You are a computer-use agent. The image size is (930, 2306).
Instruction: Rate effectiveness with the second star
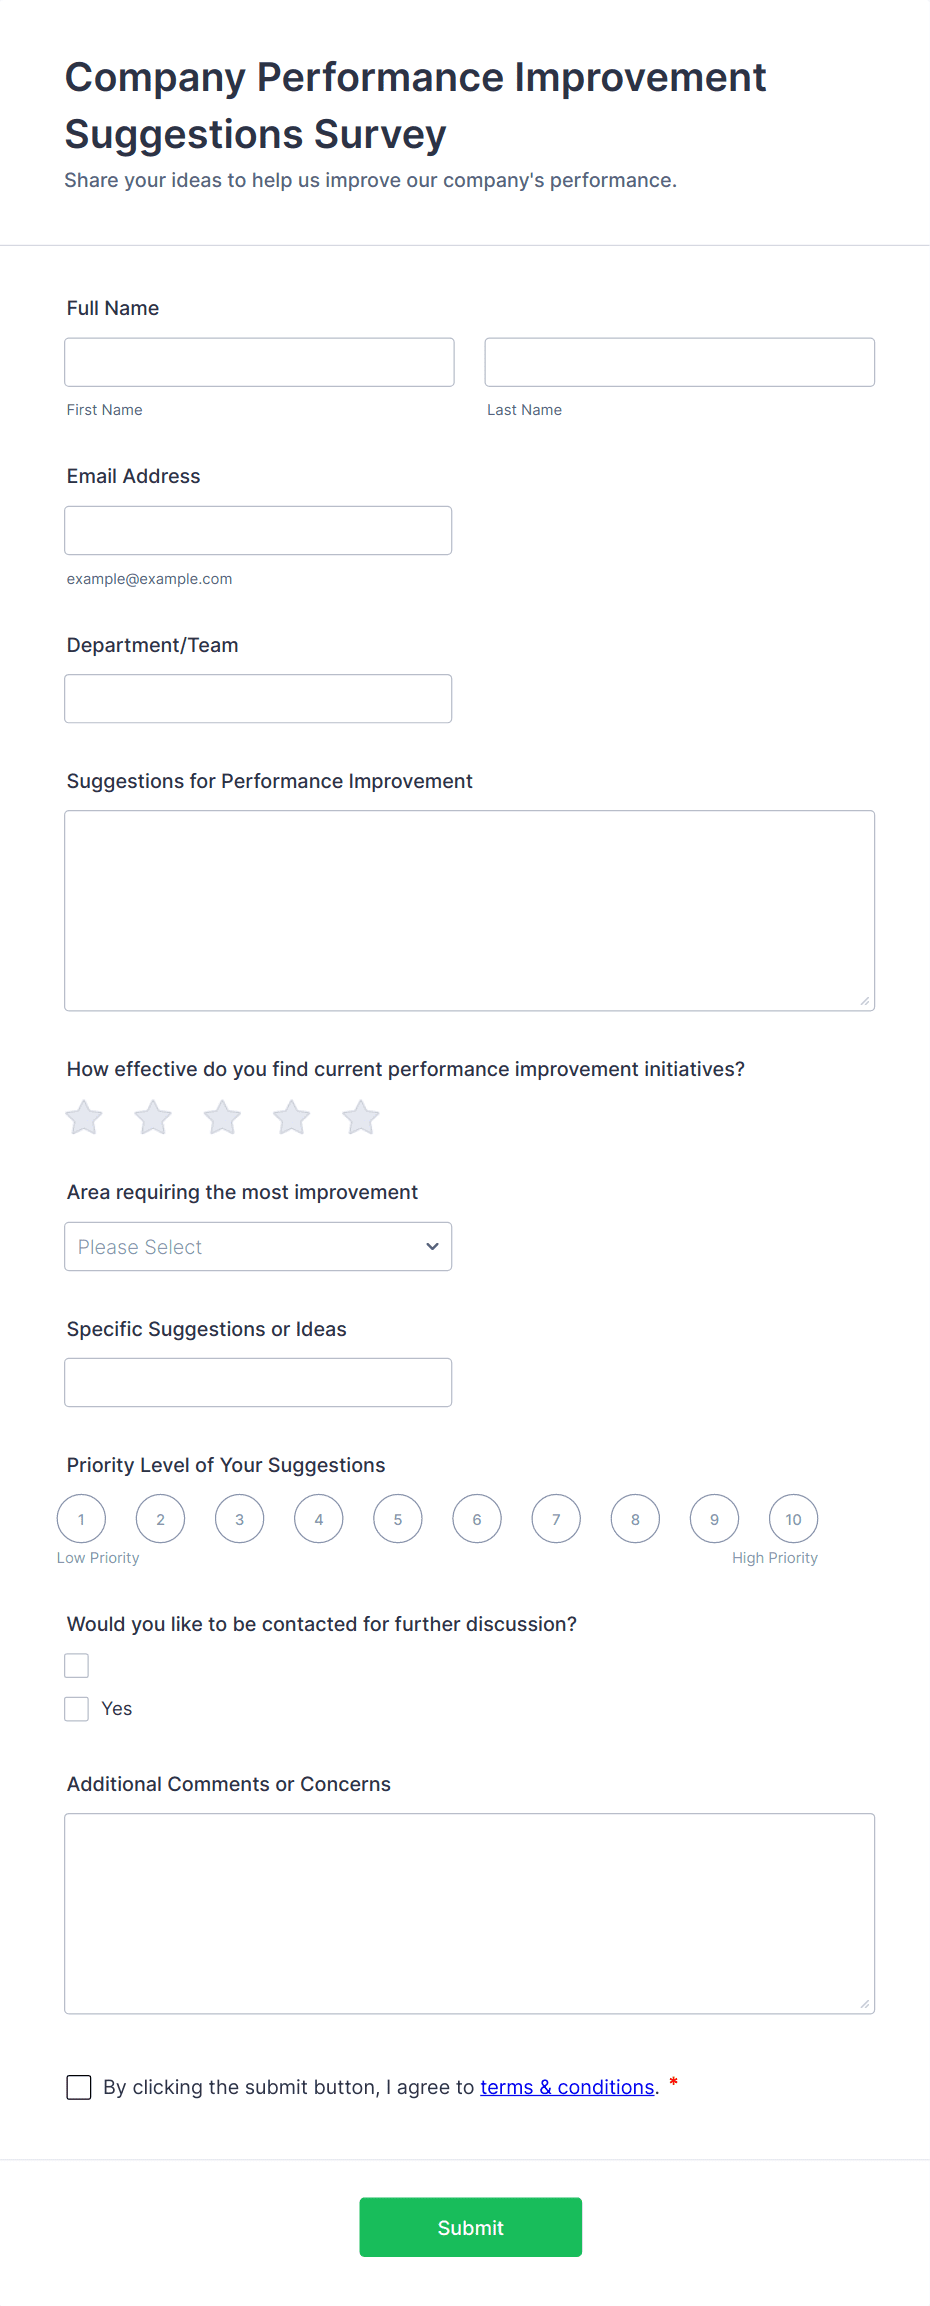[x=153, y=1118]
